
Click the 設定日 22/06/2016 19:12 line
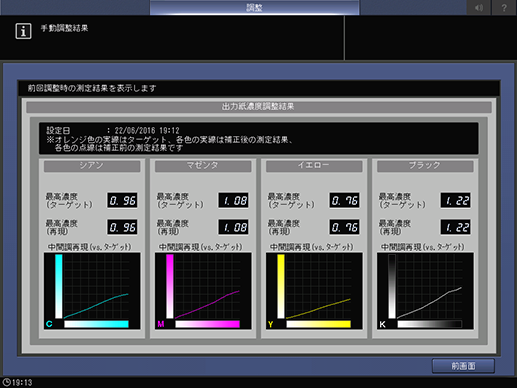click(x=113, y=130)
